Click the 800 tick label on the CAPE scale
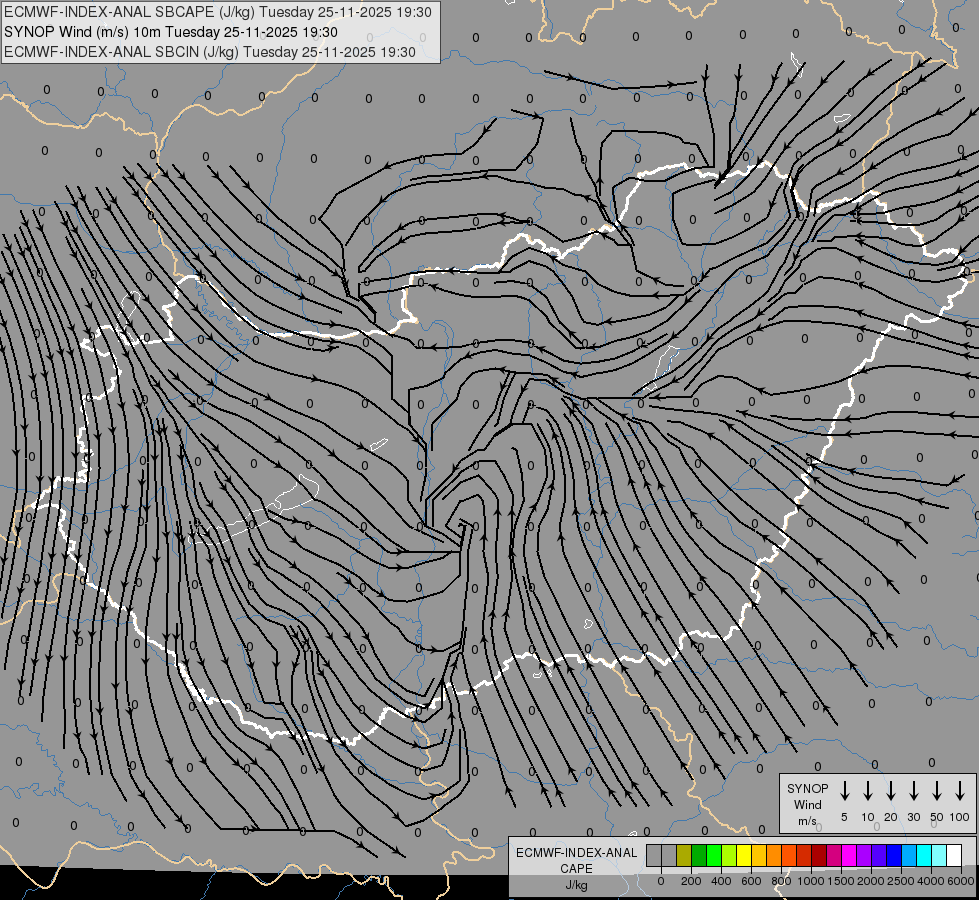The image size is (979, 900). tap(781, 881)
